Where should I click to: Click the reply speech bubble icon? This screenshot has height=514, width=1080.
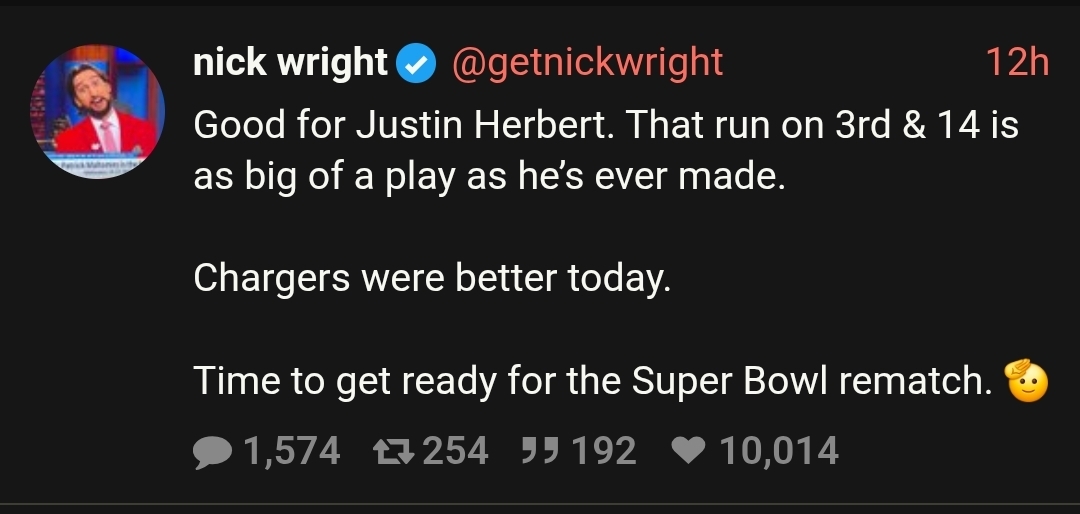coord(212,451)
